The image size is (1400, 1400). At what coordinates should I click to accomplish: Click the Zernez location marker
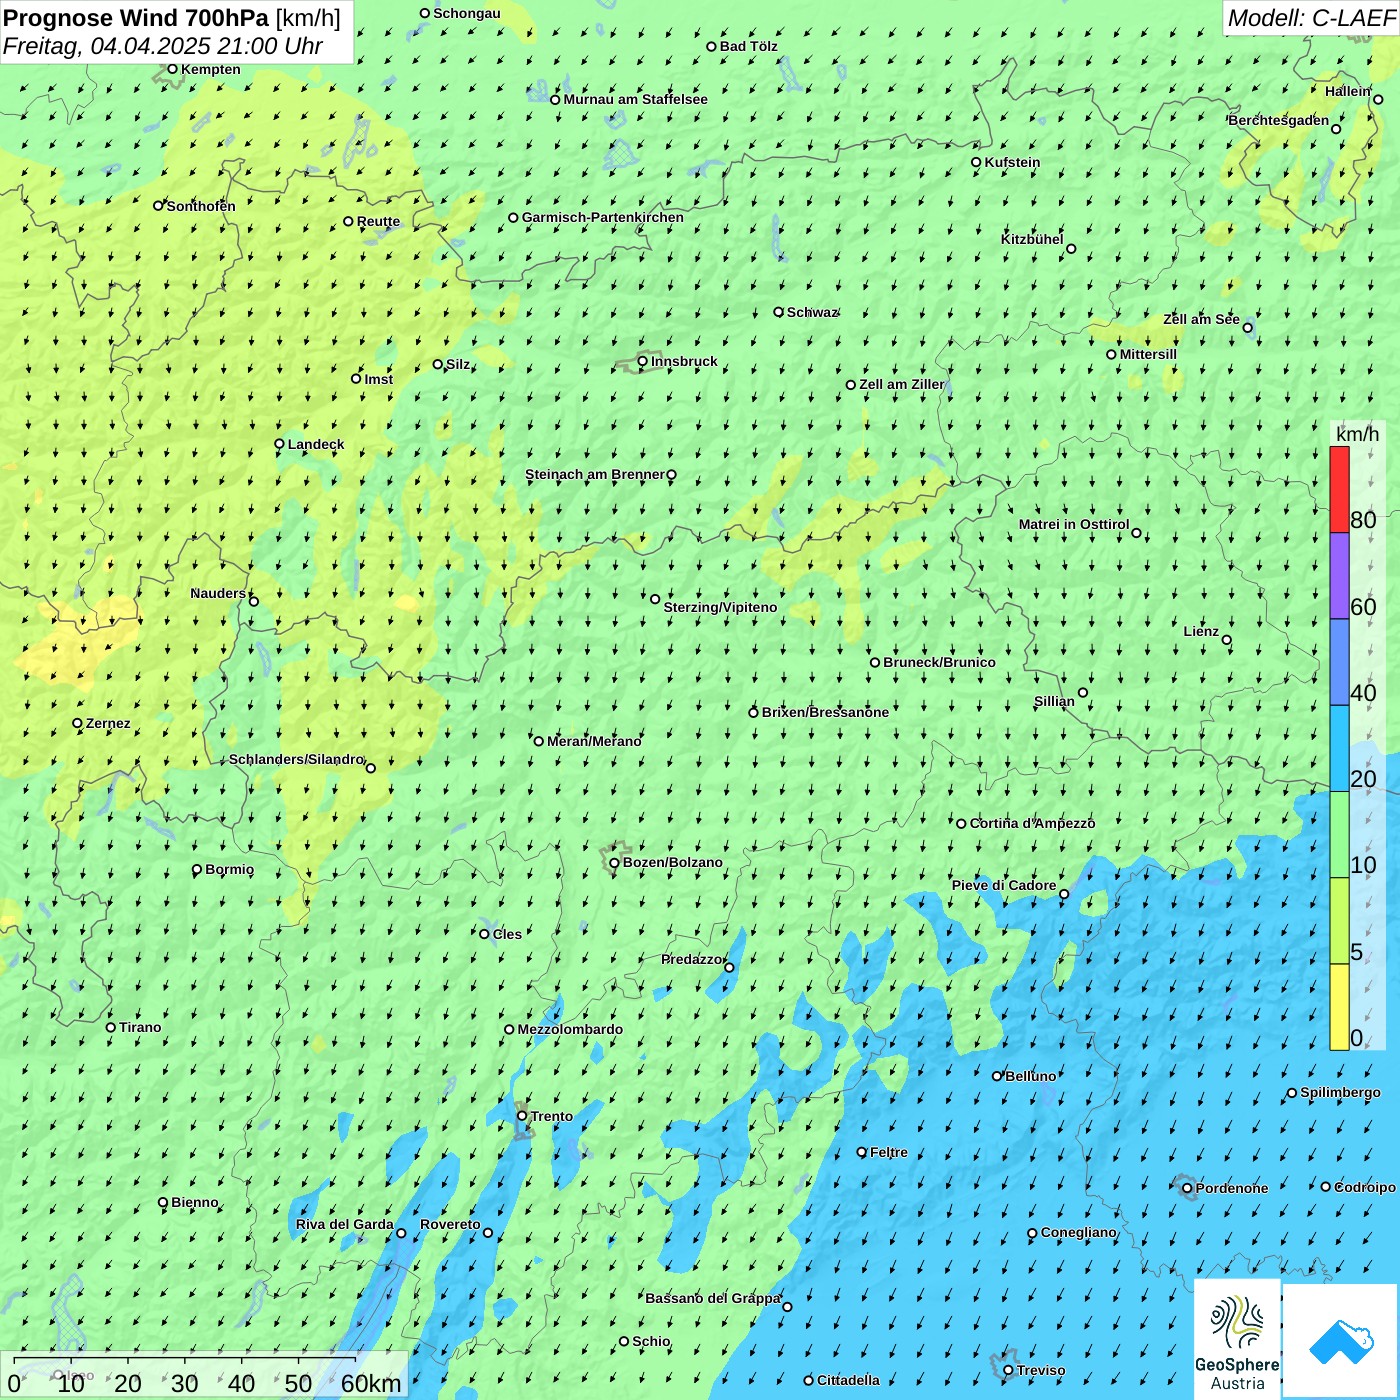77,723
